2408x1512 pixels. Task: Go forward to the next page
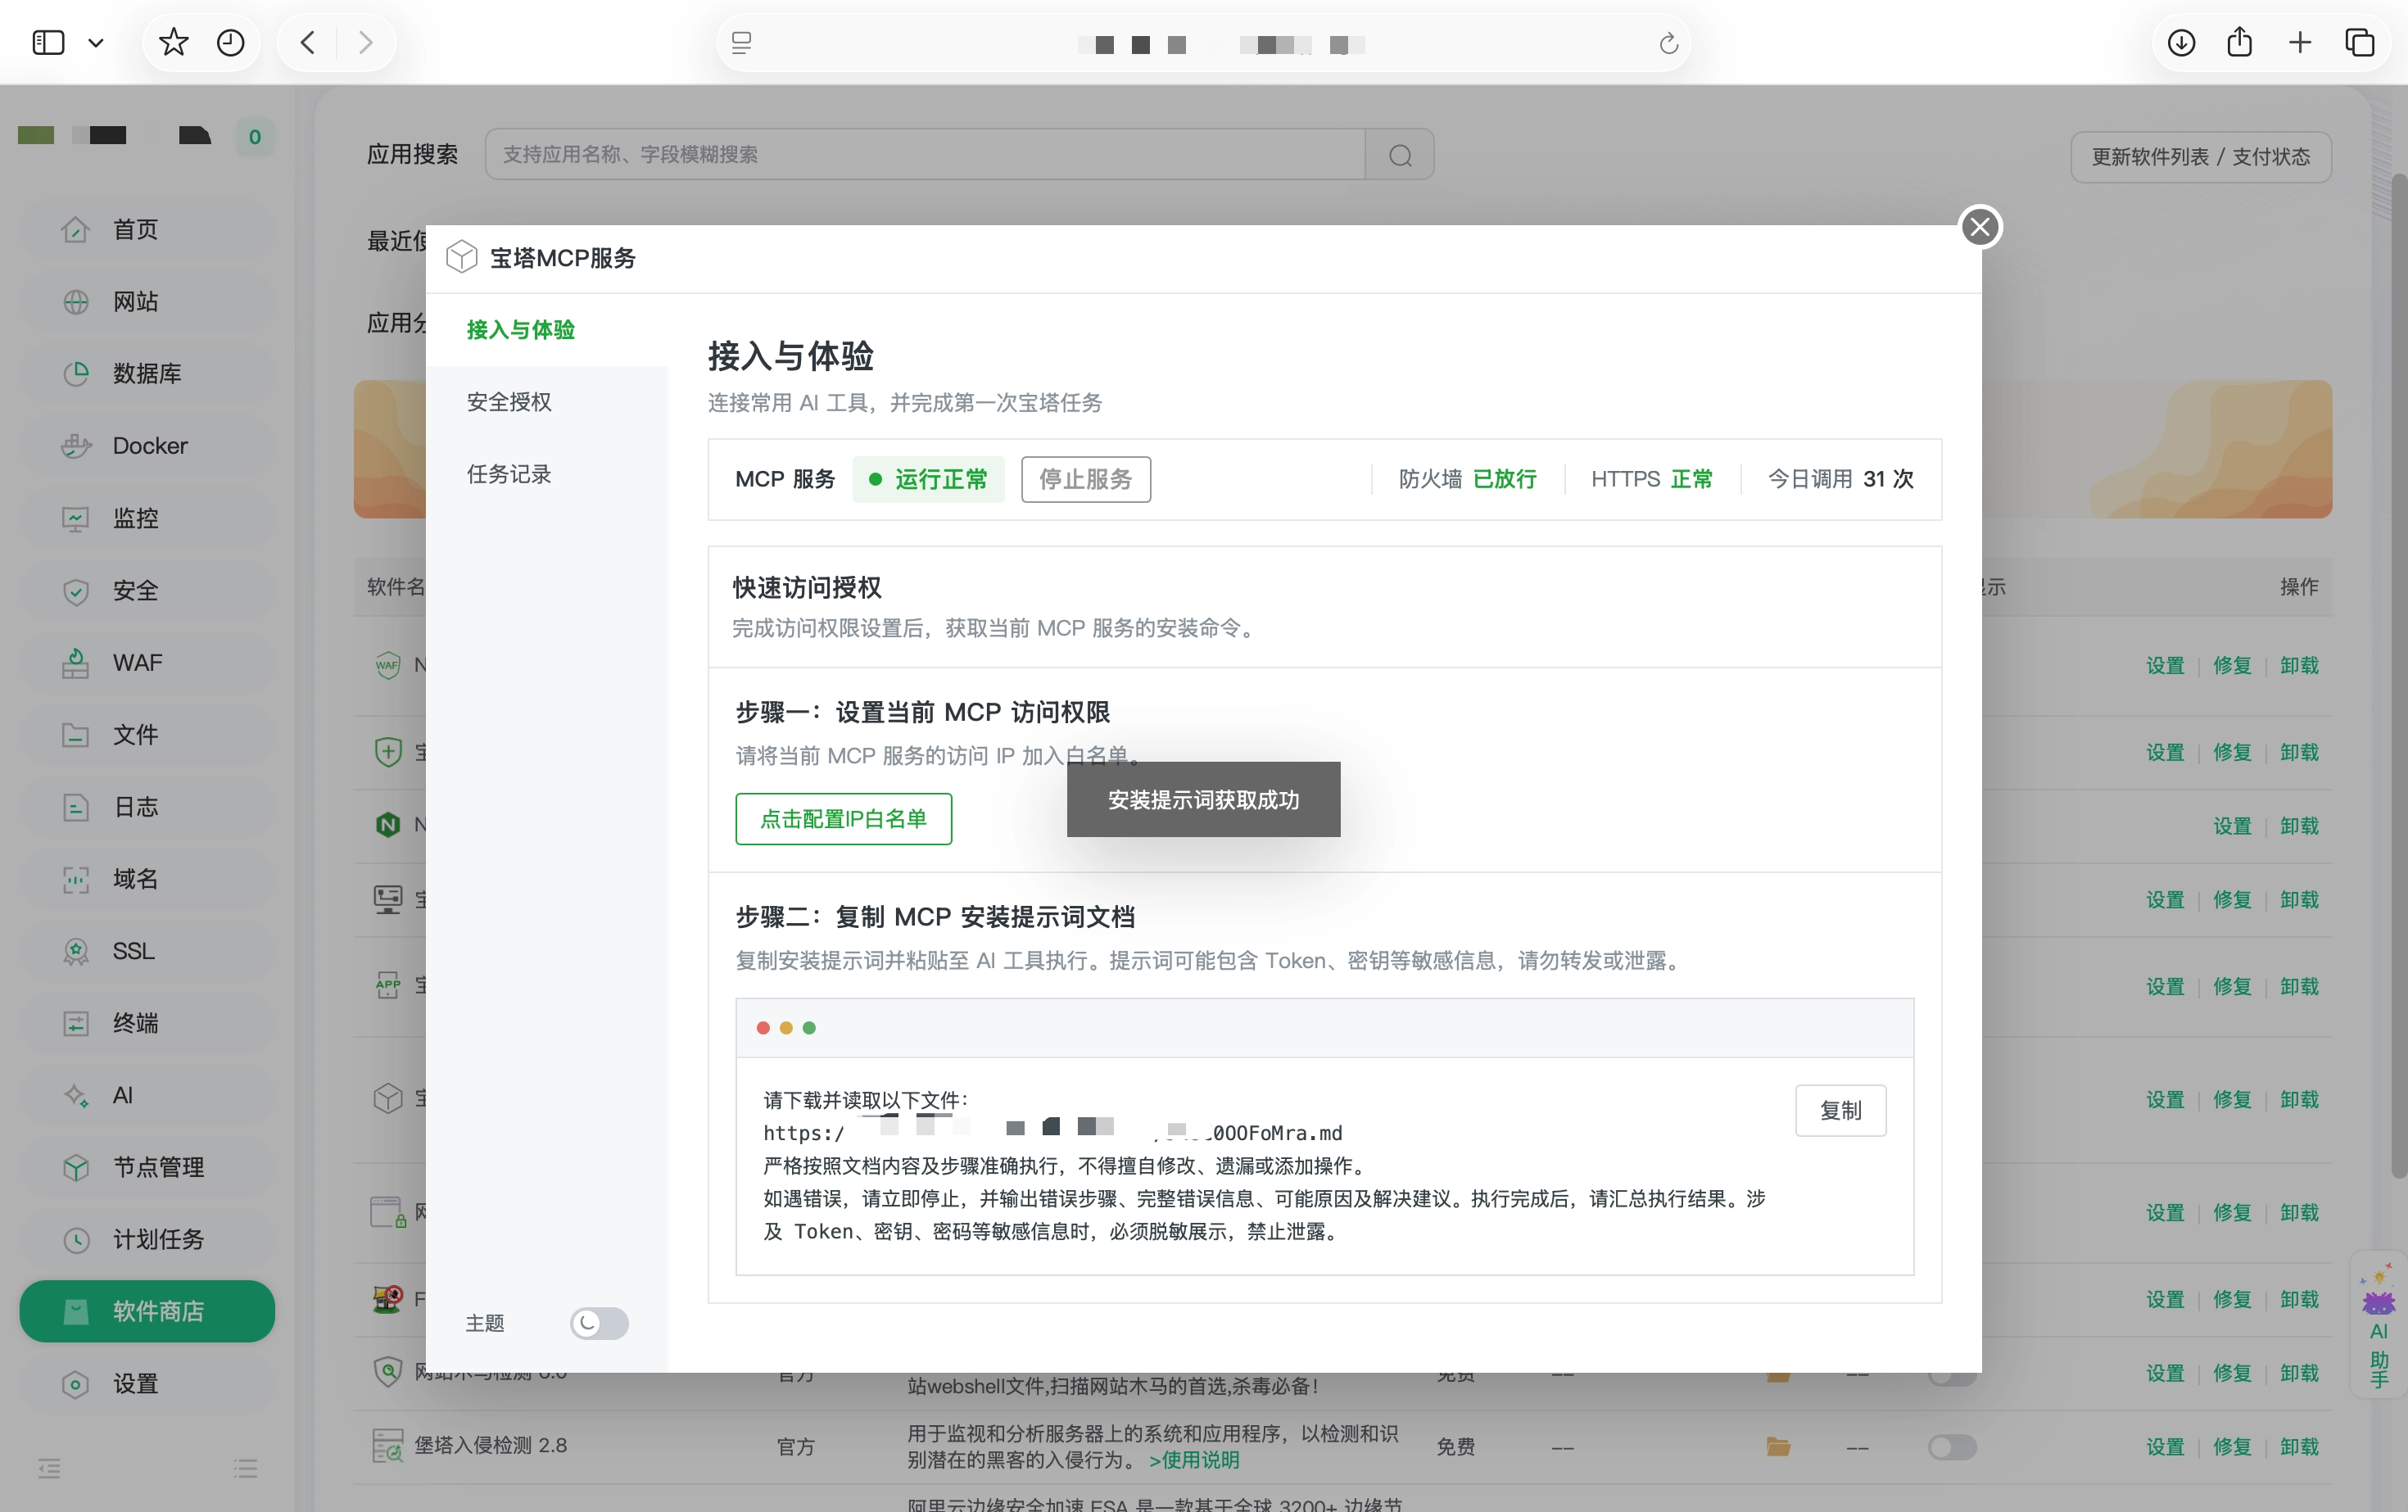[x=365, y=43]
